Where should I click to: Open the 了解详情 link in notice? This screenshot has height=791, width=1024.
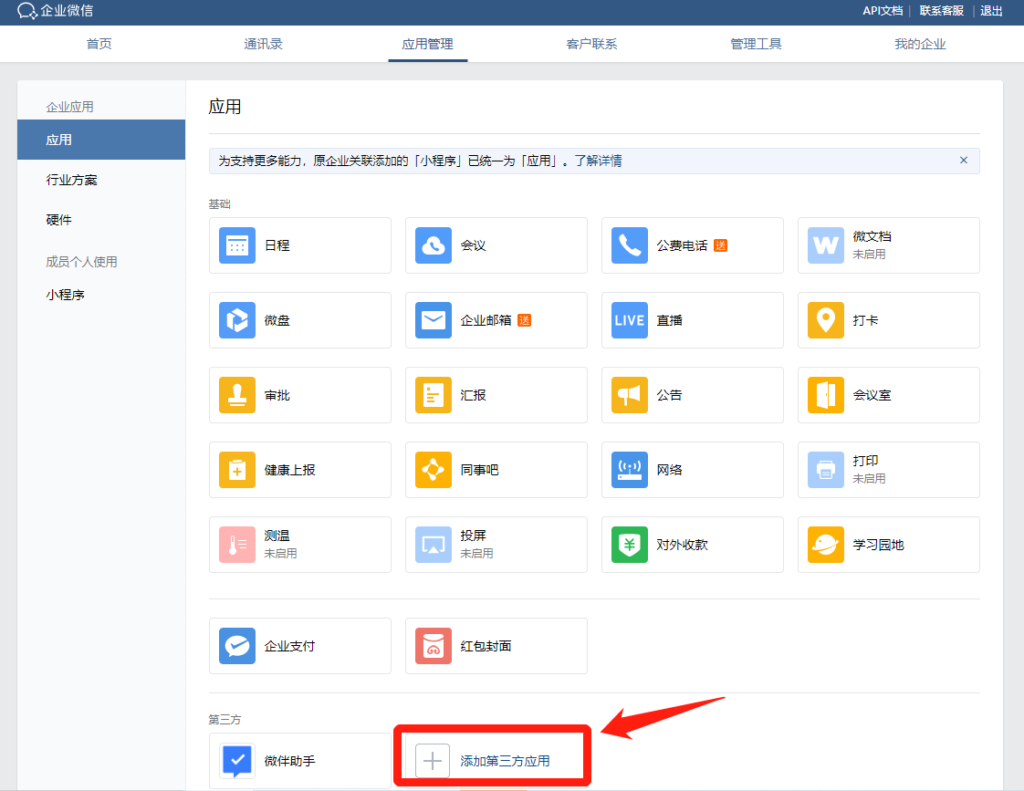tap(598, 161)
